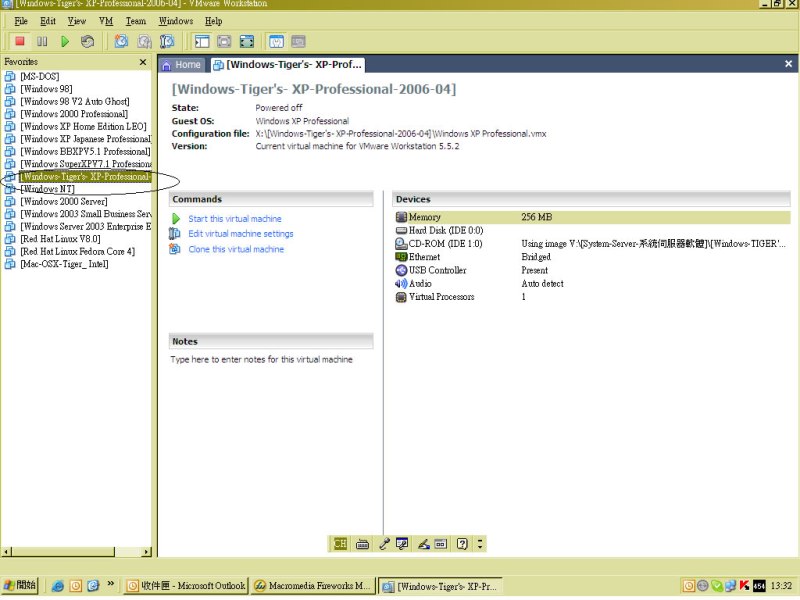This screenshot has width=800, height=600.
Task: Open the Help menu
Action: pyautogui.click(x=213, y=21)
